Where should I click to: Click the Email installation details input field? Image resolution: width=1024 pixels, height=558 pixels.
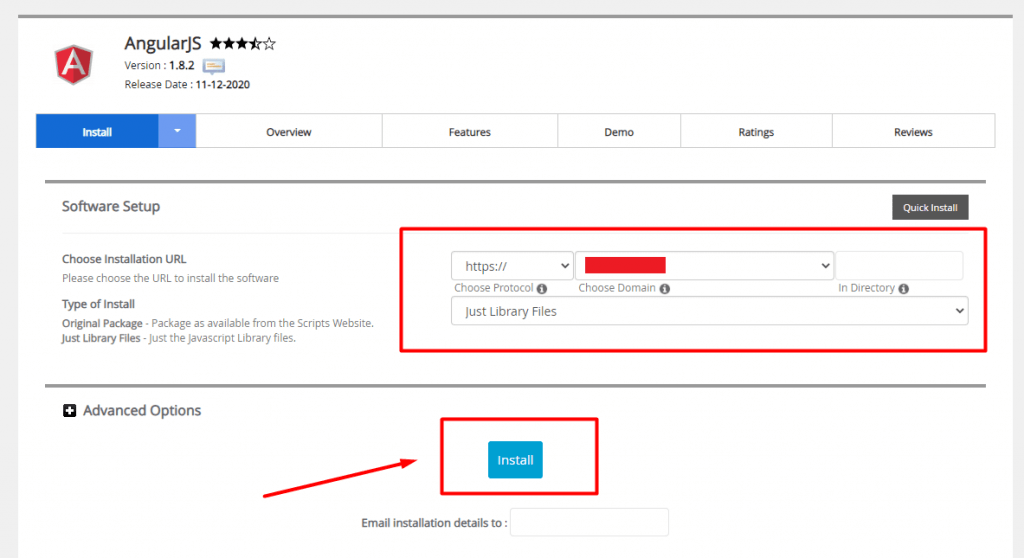(x=589, y=522)
